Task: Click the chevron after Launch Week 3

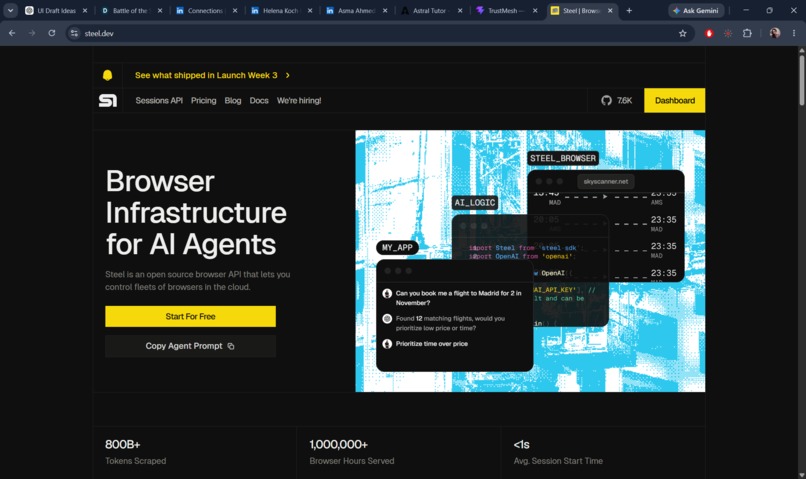Action: [287, 76]
